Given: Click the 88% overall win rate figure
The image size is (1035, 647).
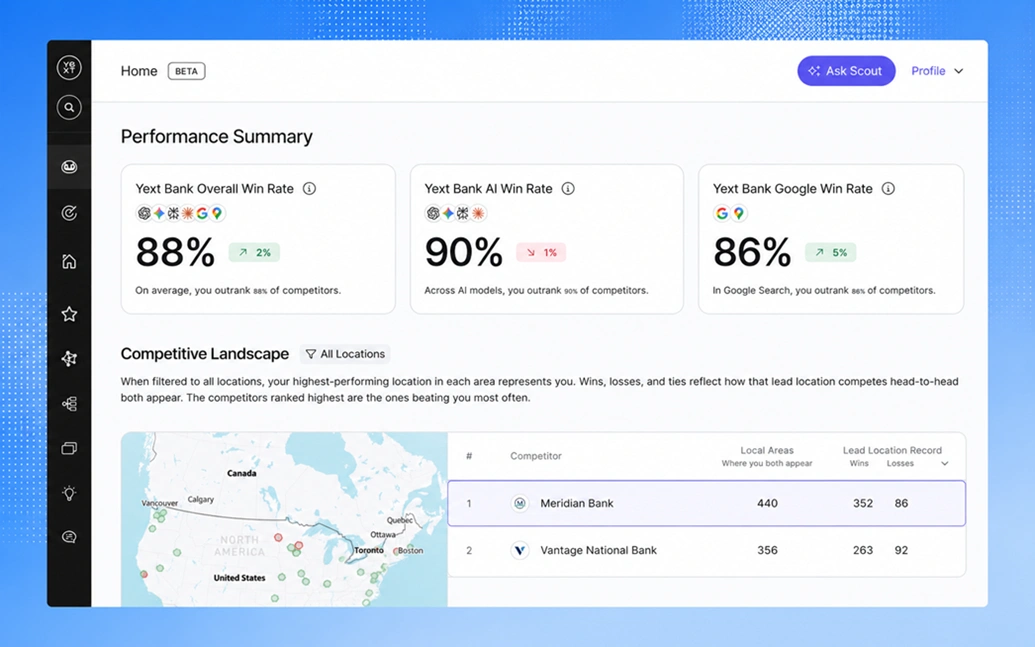Looking at the screenshot, I should (176, 252).
